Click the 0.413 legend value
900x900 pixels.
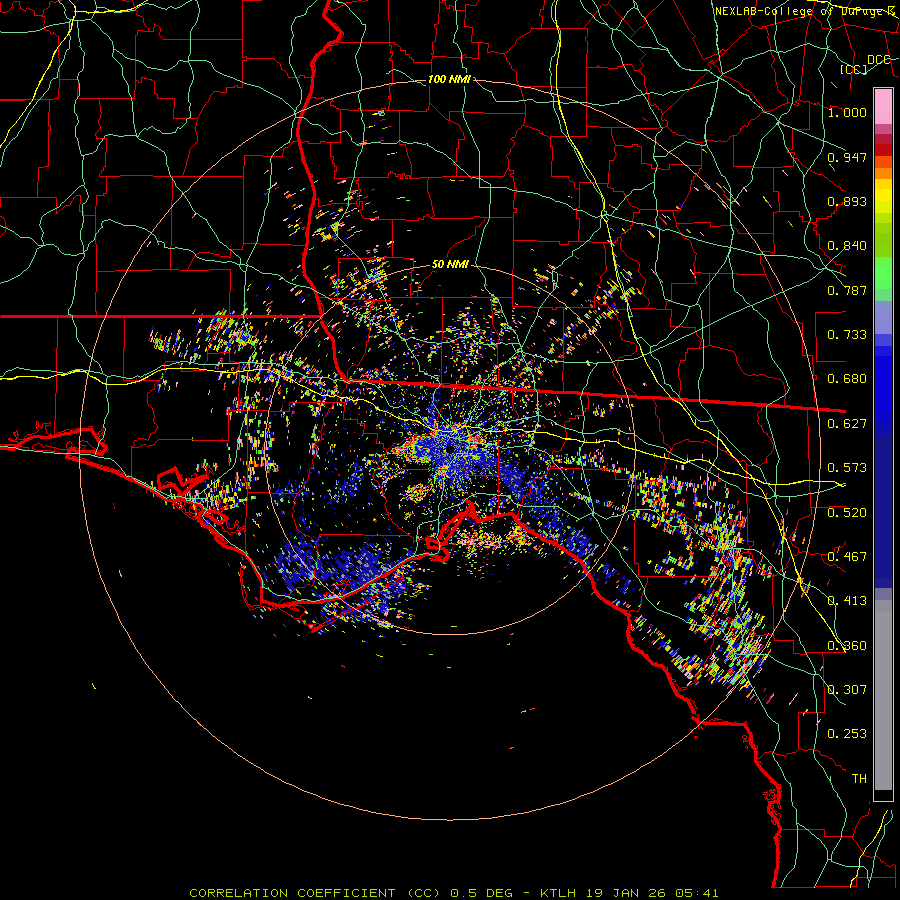[x=847, y=601]
